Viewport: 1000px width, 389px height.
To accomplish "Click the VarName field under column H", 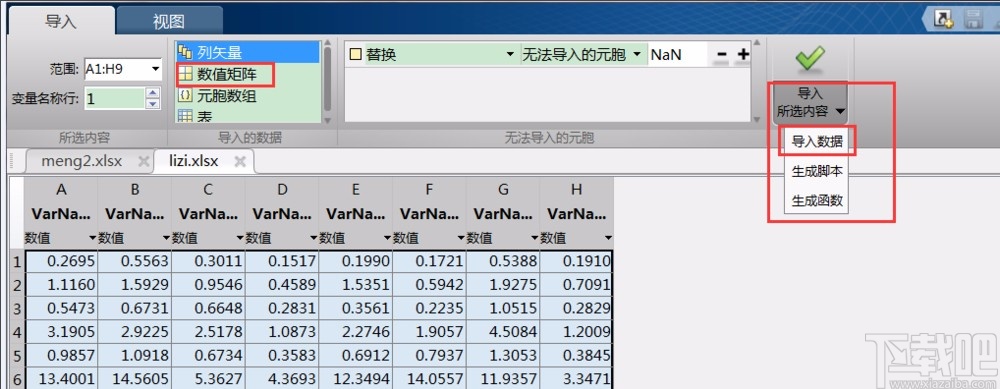I will (577, 214).
